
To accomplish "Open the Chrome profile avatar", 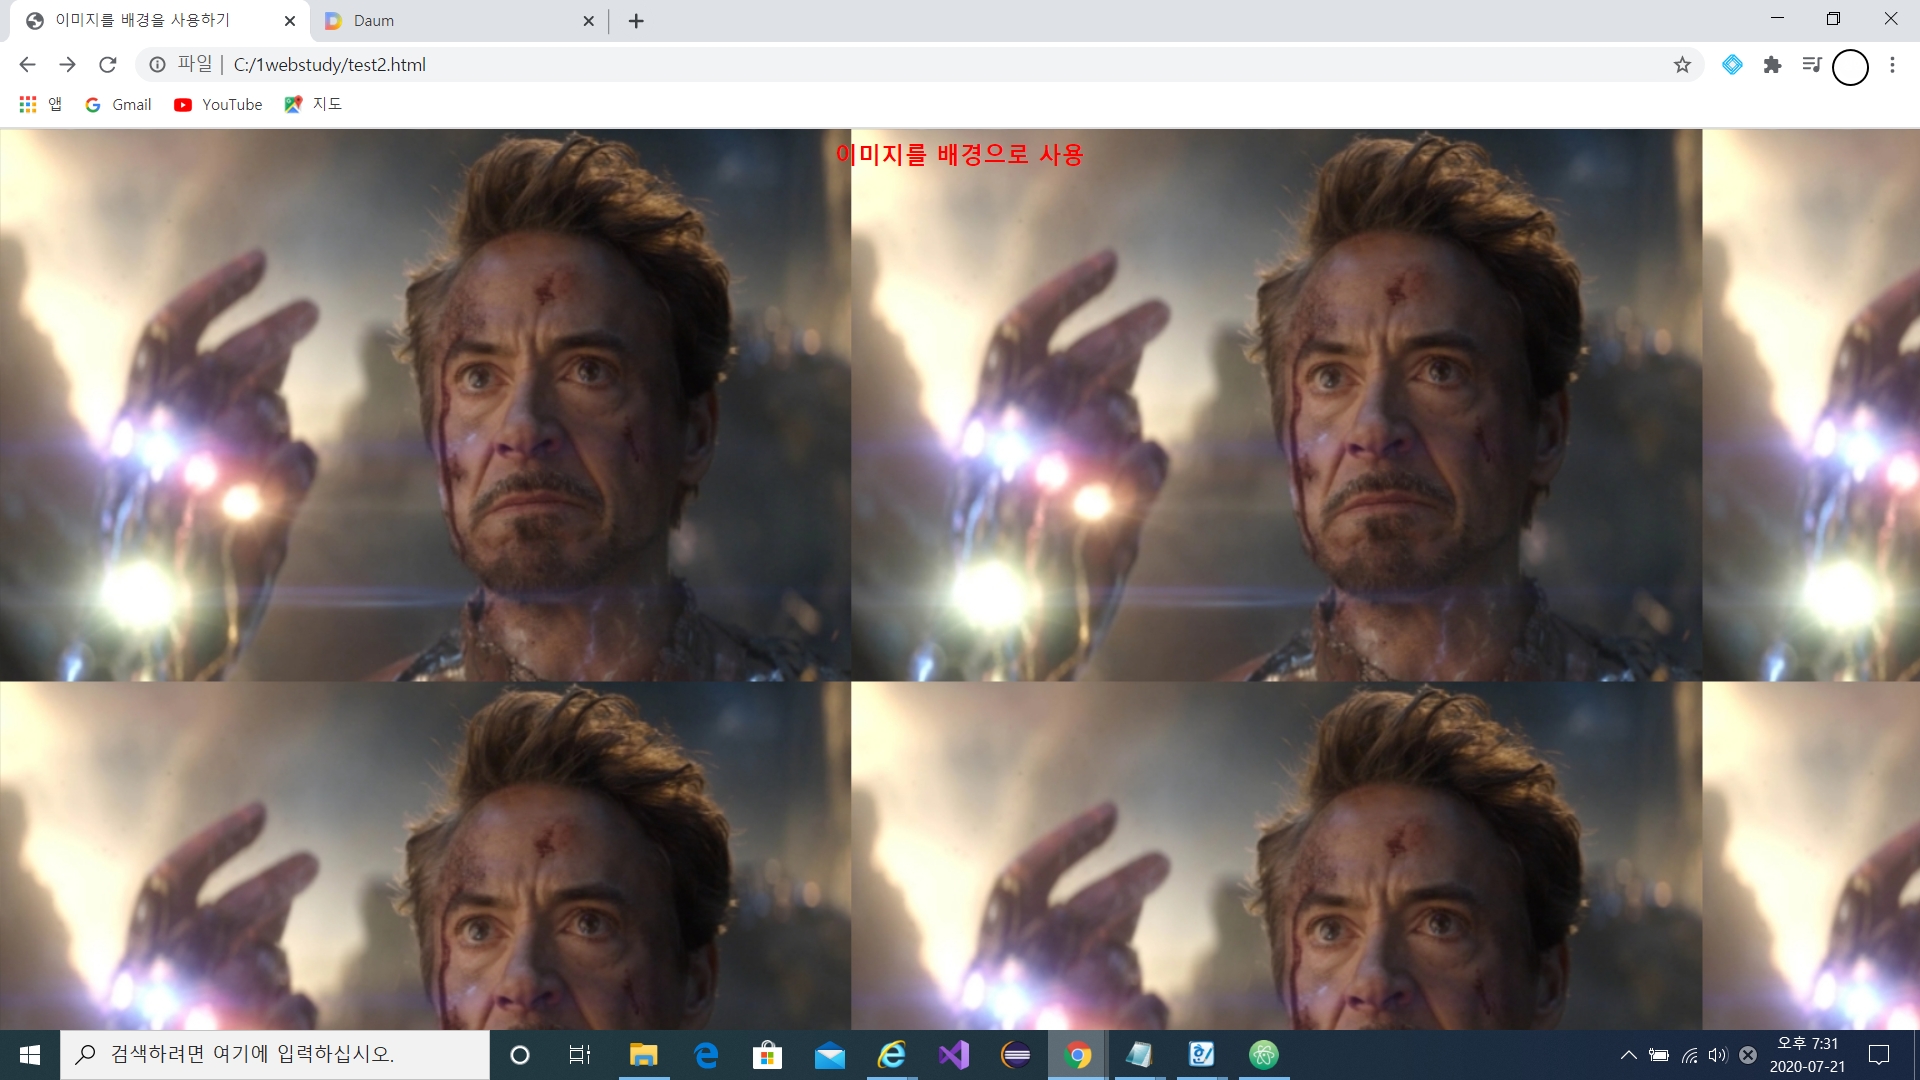I will pyautogui.click(x=1850, y=67).
